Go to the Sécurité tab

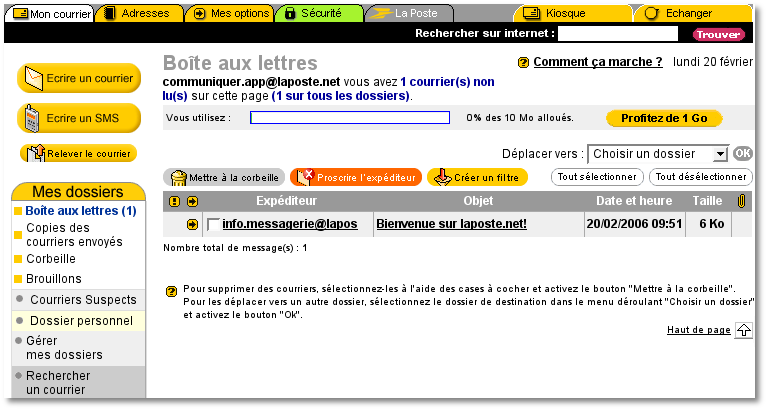pos(319,13)
